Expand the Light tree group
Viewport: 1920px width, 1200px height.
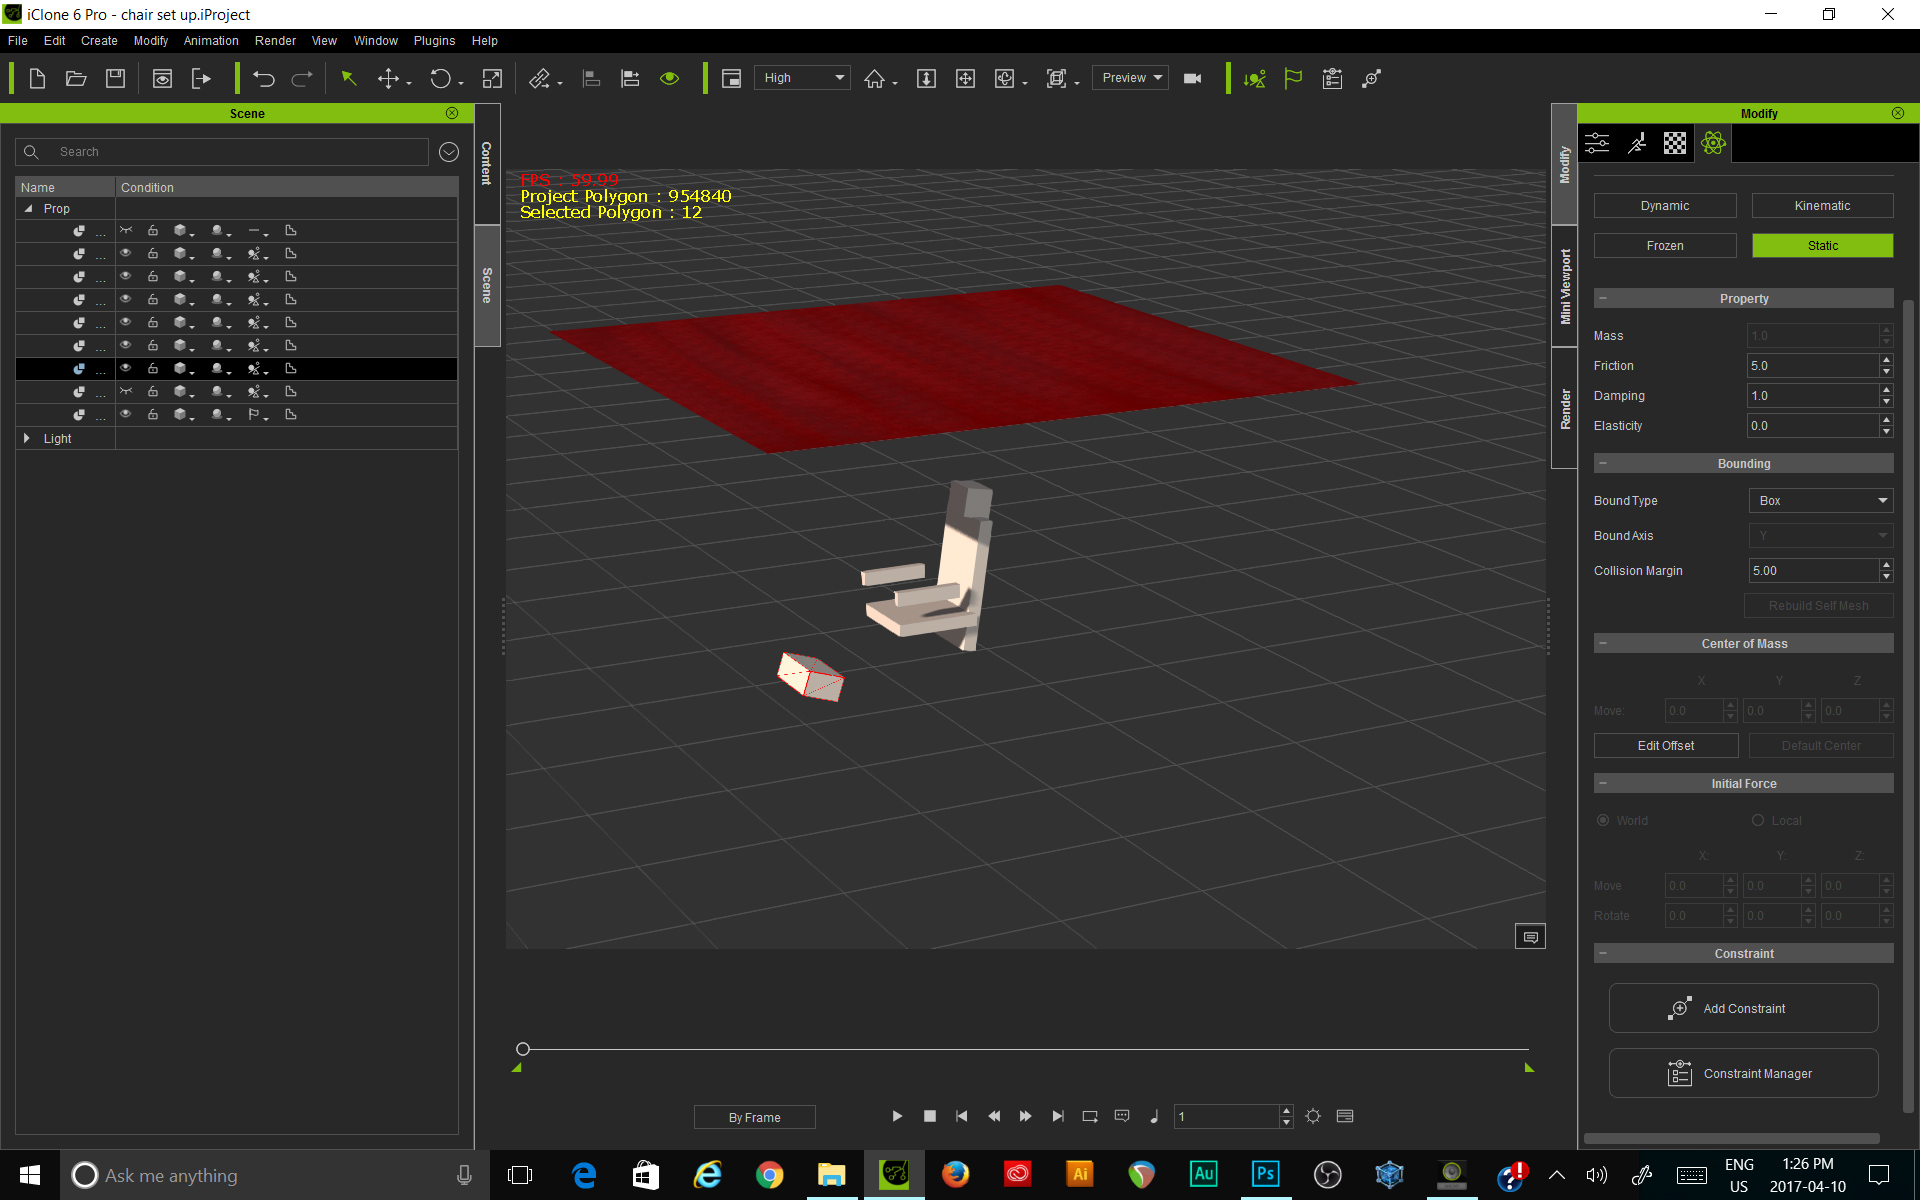tap(27, 439)
